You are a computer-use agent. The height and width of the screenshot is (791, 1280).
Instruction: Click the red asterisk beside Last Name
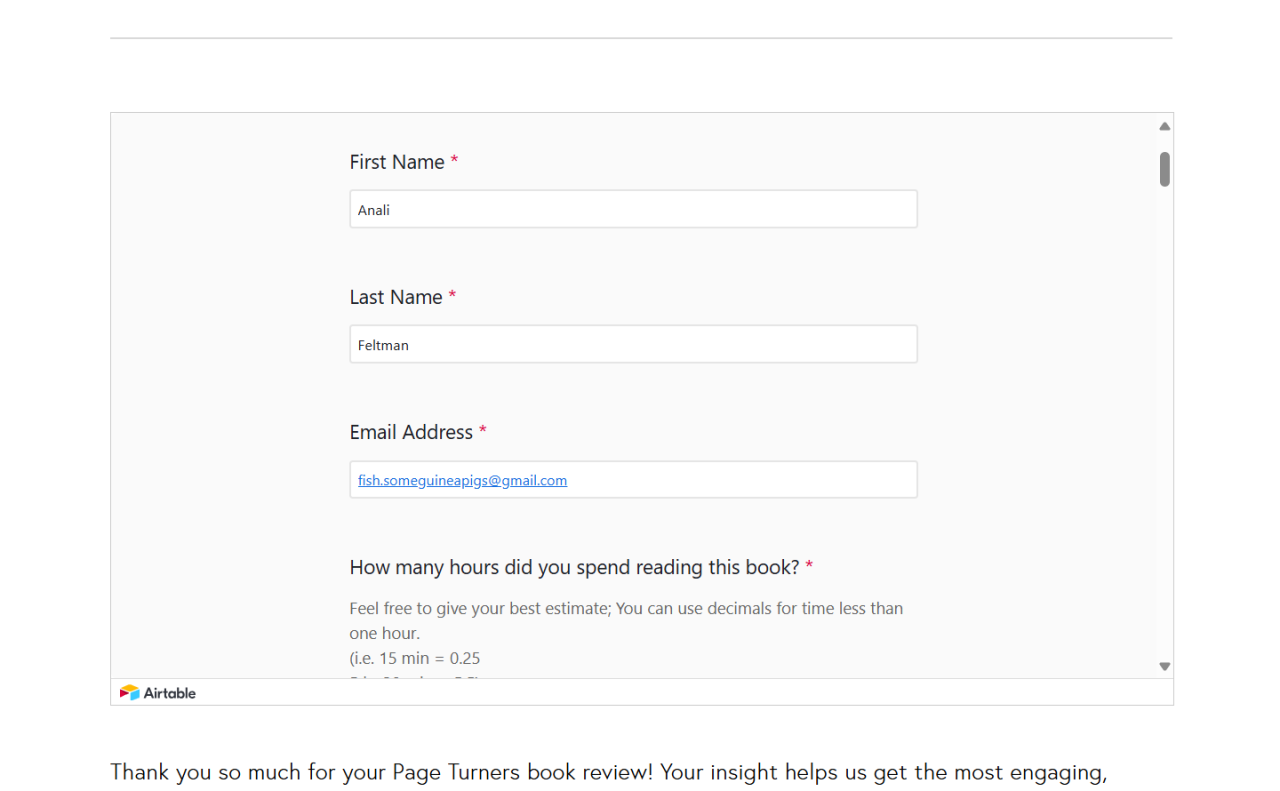coord(452,297)
